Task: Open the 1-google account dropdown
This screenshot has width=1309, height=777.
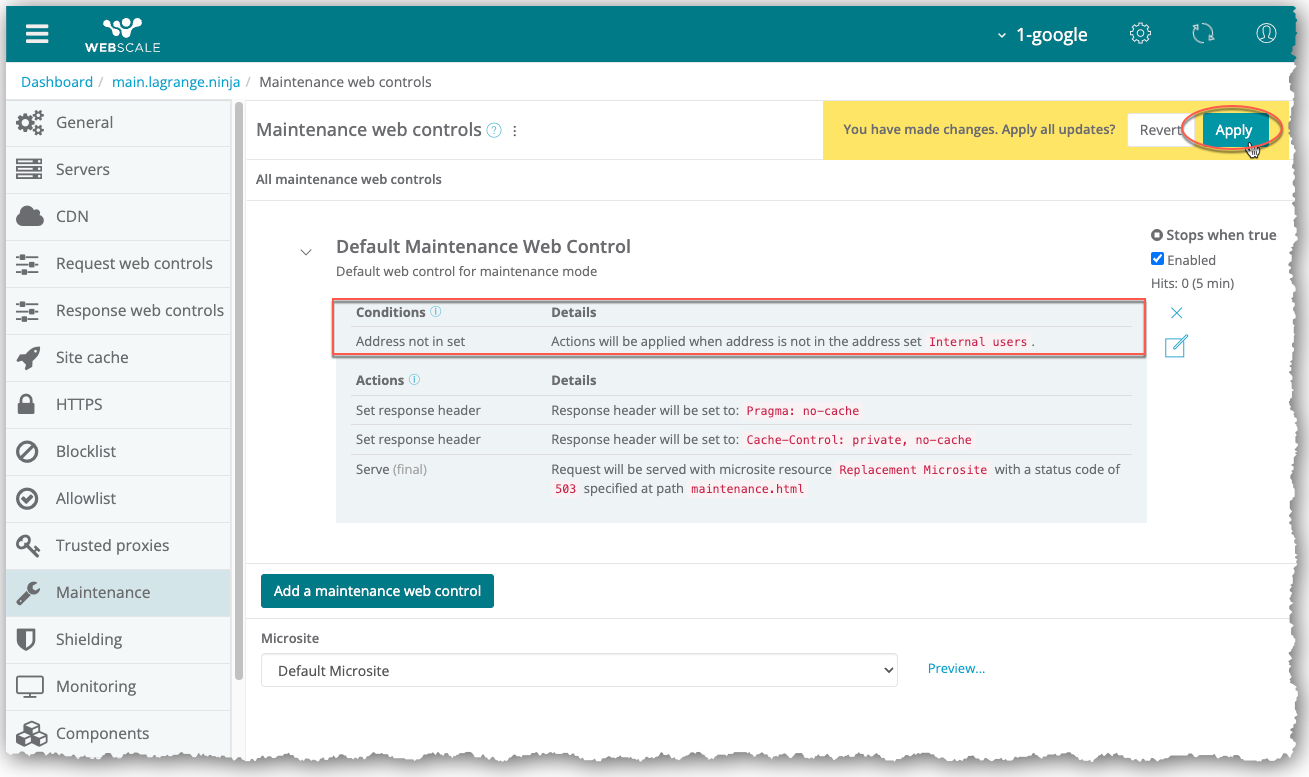Action: pos(1042,35)
